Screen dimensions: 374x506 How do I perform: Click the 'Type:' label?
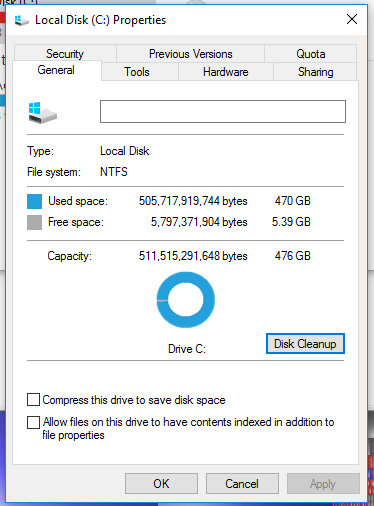coord(40,151)
